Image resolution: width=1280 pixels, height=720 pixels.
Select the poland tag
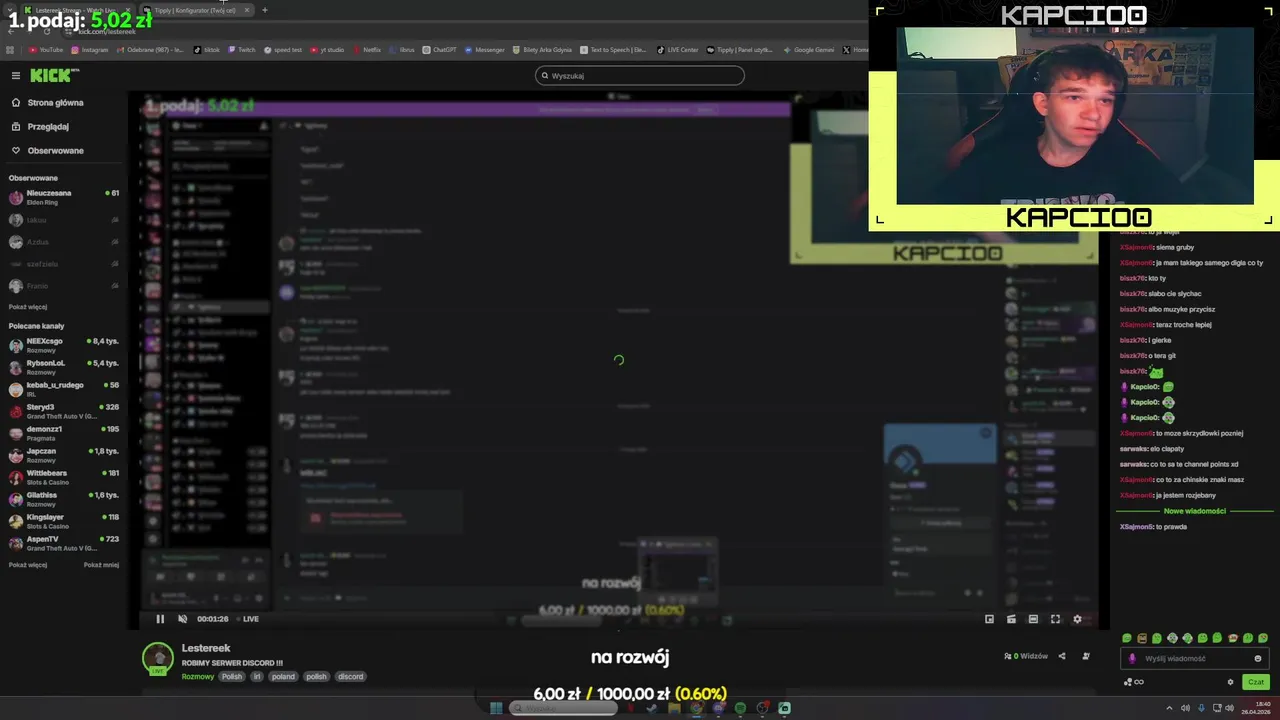(283, 676)
